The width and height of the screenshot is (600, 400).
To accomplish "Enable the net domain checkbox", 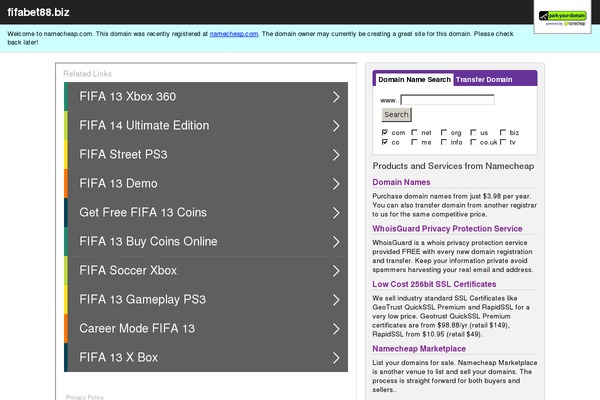I will click(414, 132).
